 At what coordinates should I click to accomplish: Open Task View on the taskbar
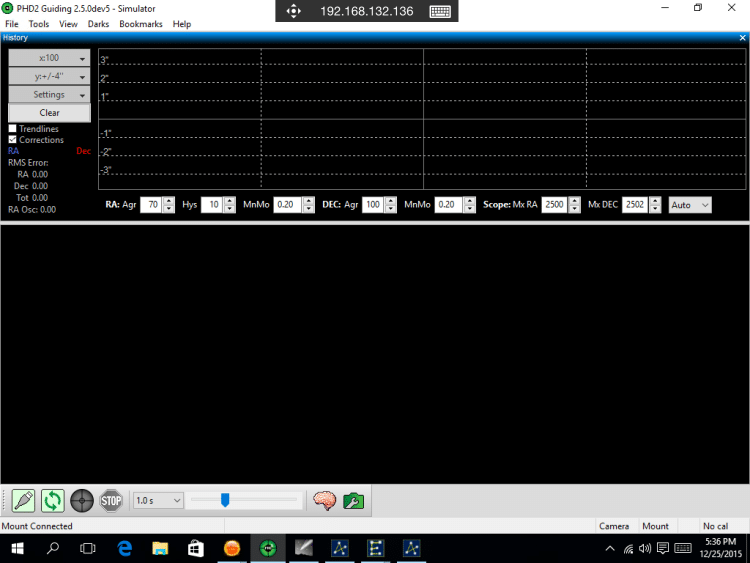coord(88,548)
